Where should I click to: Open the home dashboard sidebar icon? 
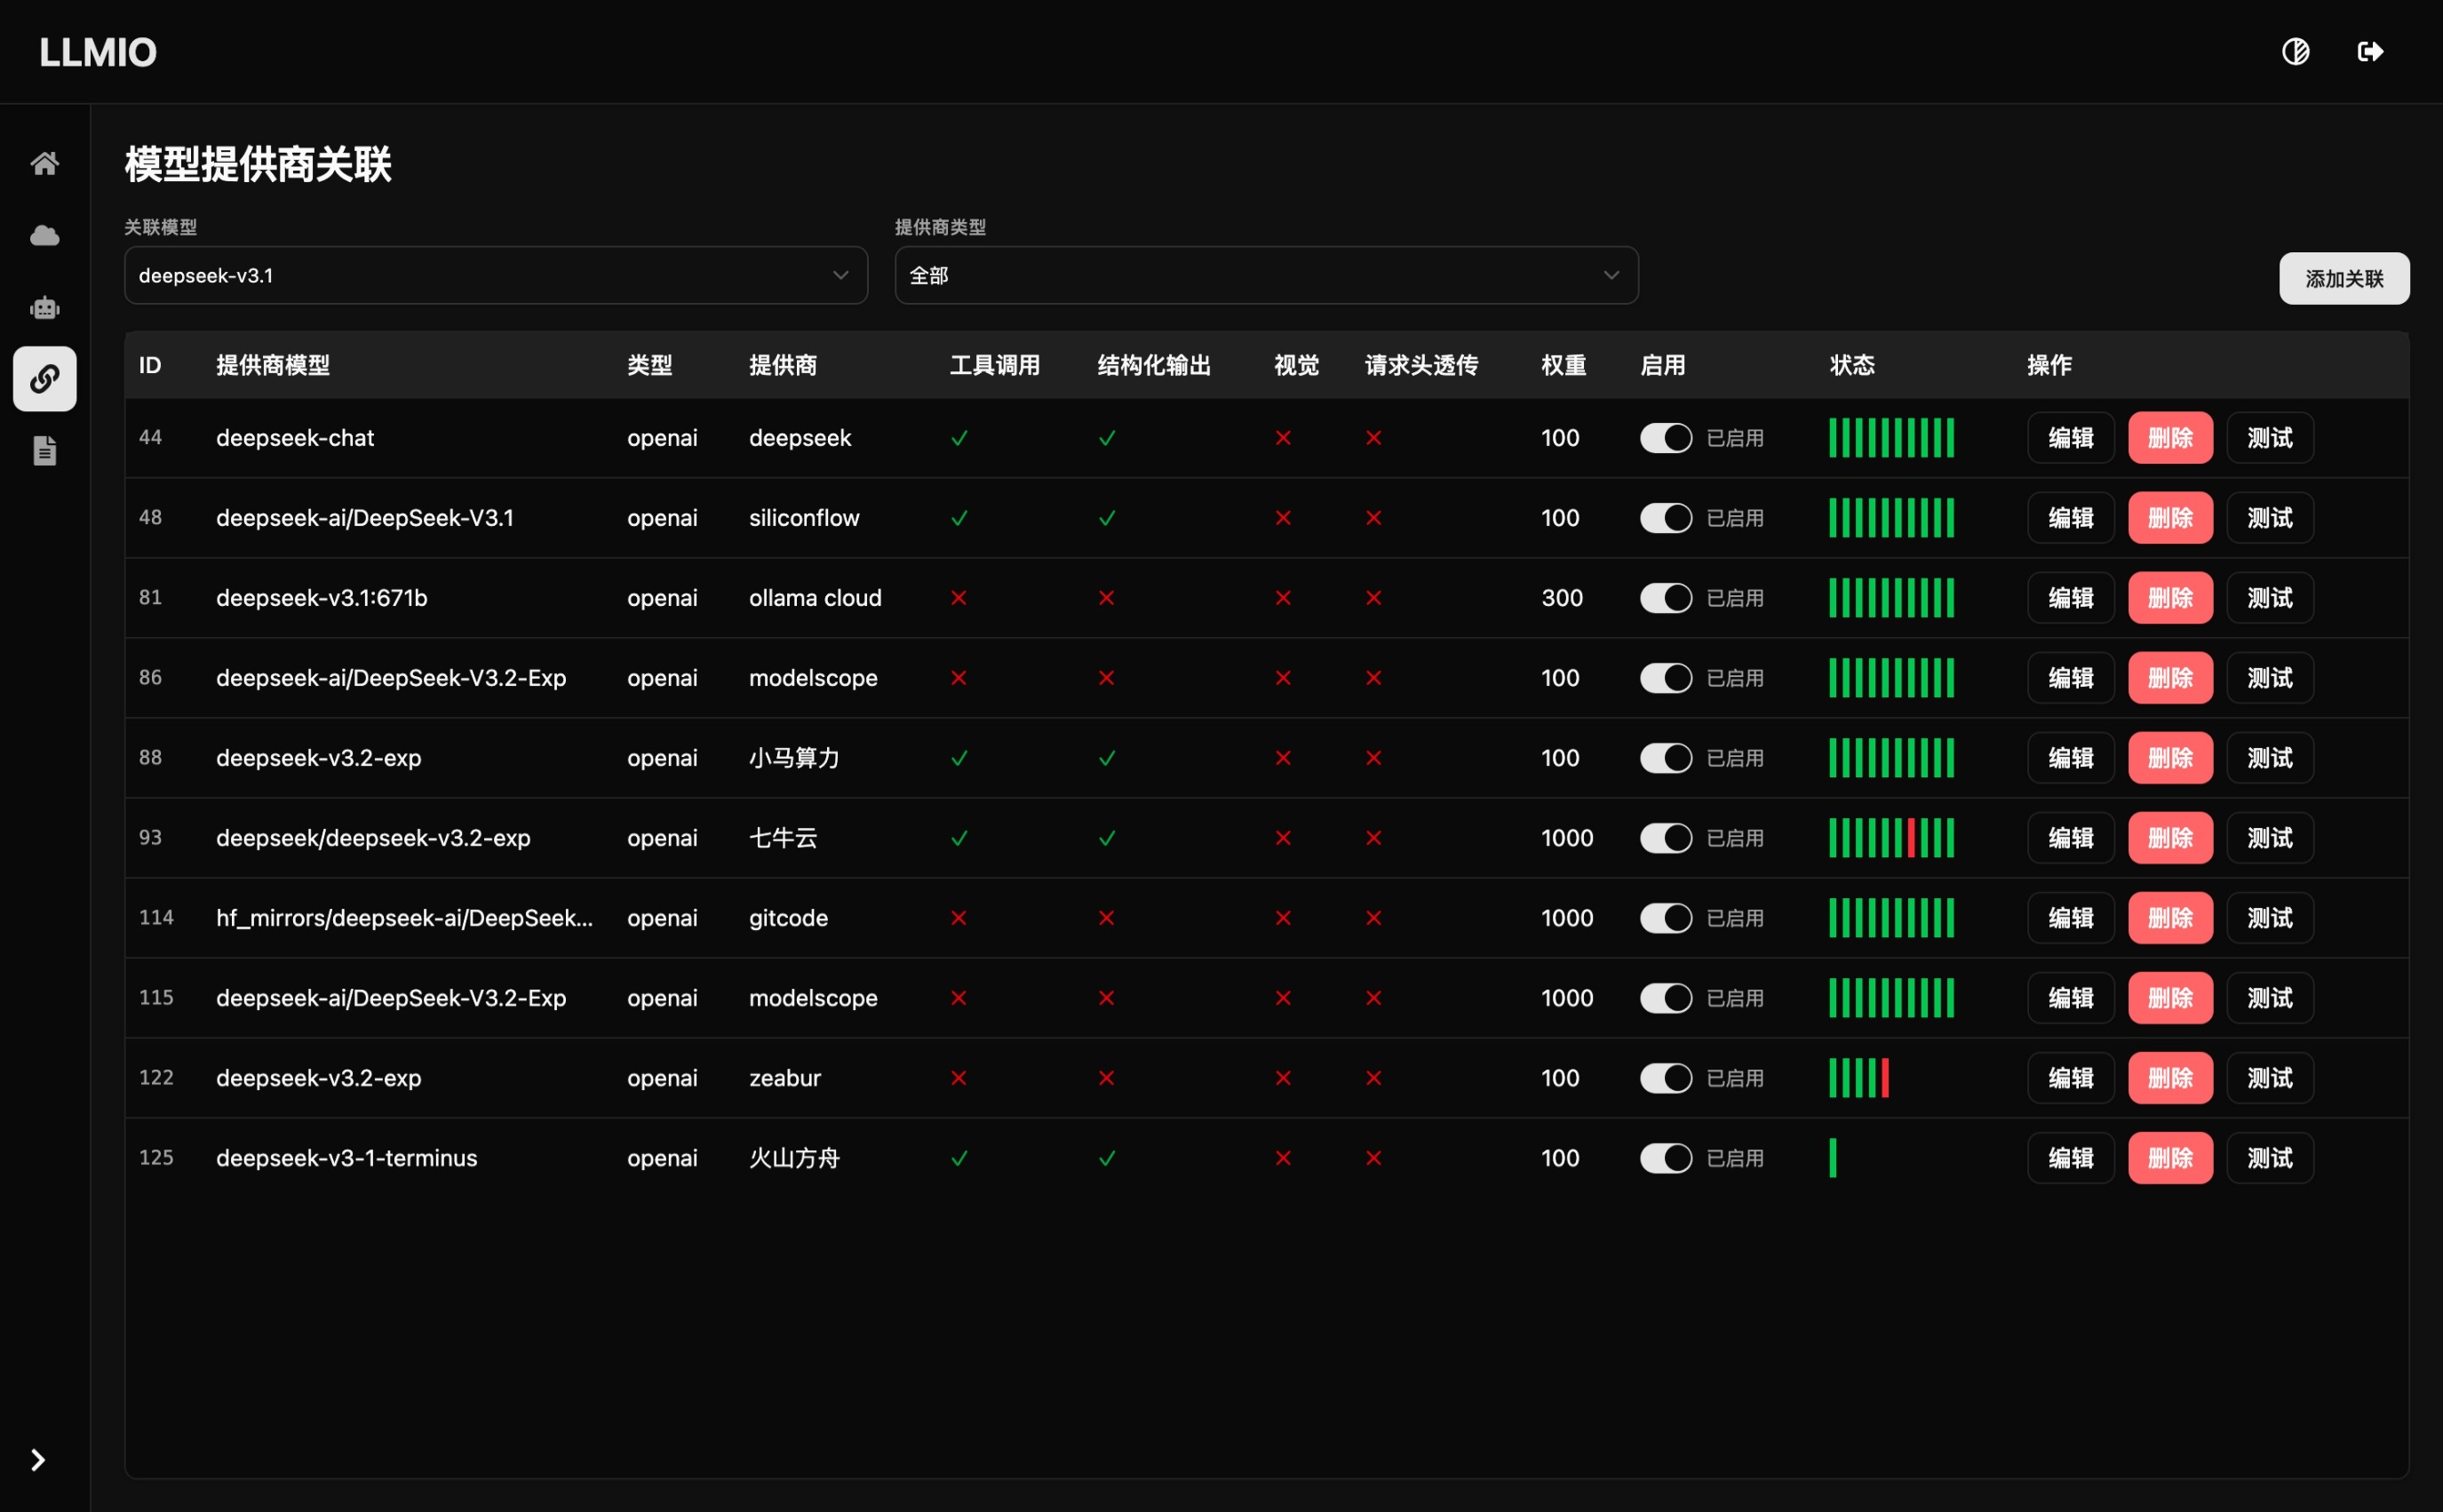coord(44,163)
